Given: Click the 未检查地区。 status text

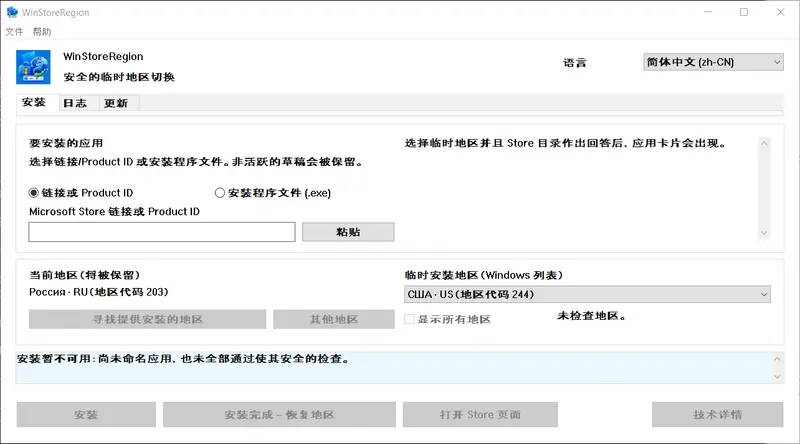Looking at the screenshot, I should click(591, 316).
